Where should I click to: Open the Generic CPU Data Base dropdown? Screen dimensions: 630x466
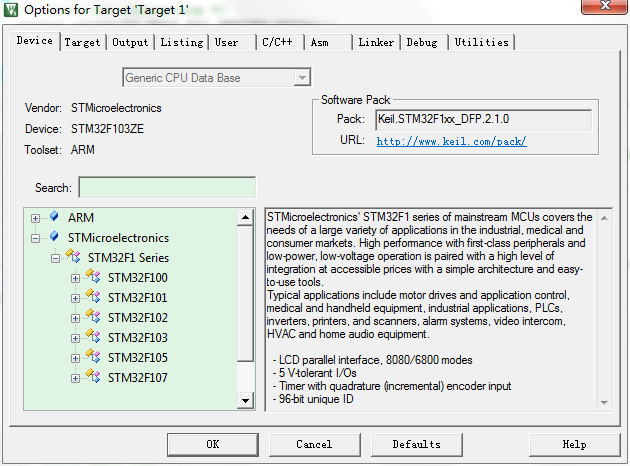point(302,78)
